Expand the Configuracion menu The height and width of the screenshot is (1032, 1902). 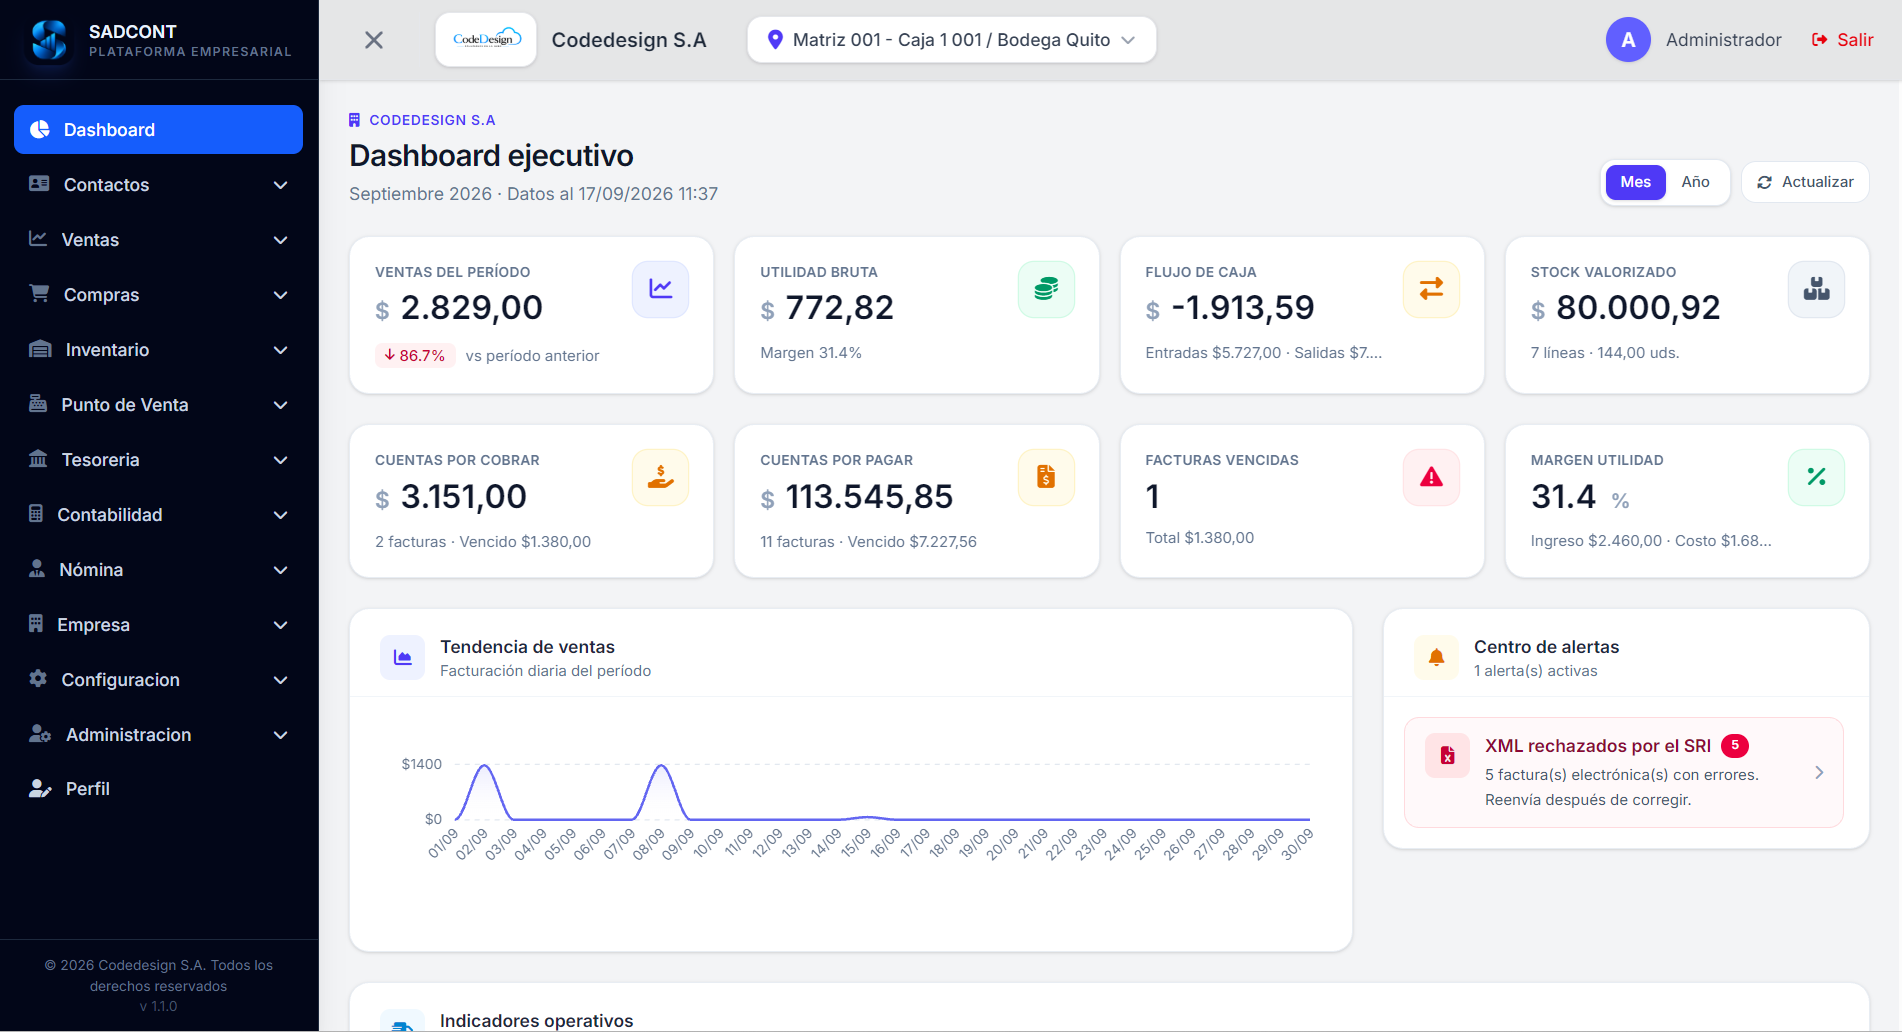158,680
